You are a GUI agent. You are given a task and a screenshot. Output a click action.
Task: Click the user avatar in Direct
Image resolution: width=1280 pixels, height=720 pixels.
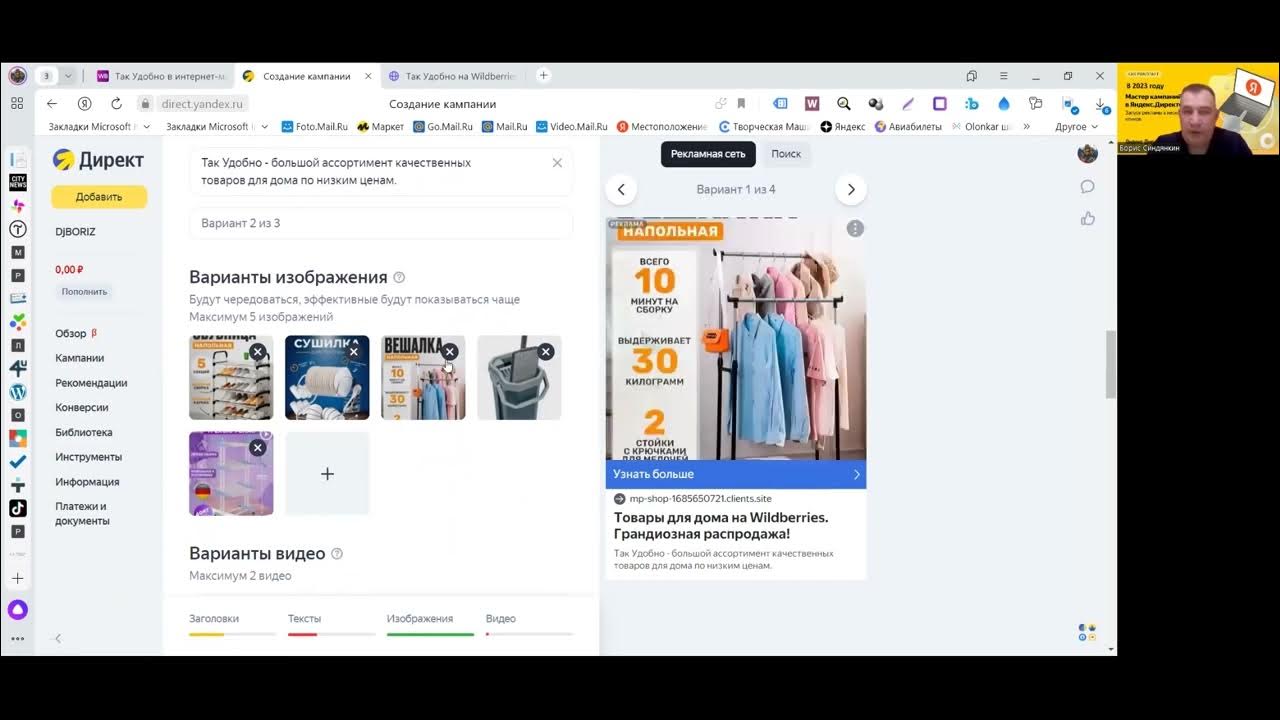[1088, 154]
